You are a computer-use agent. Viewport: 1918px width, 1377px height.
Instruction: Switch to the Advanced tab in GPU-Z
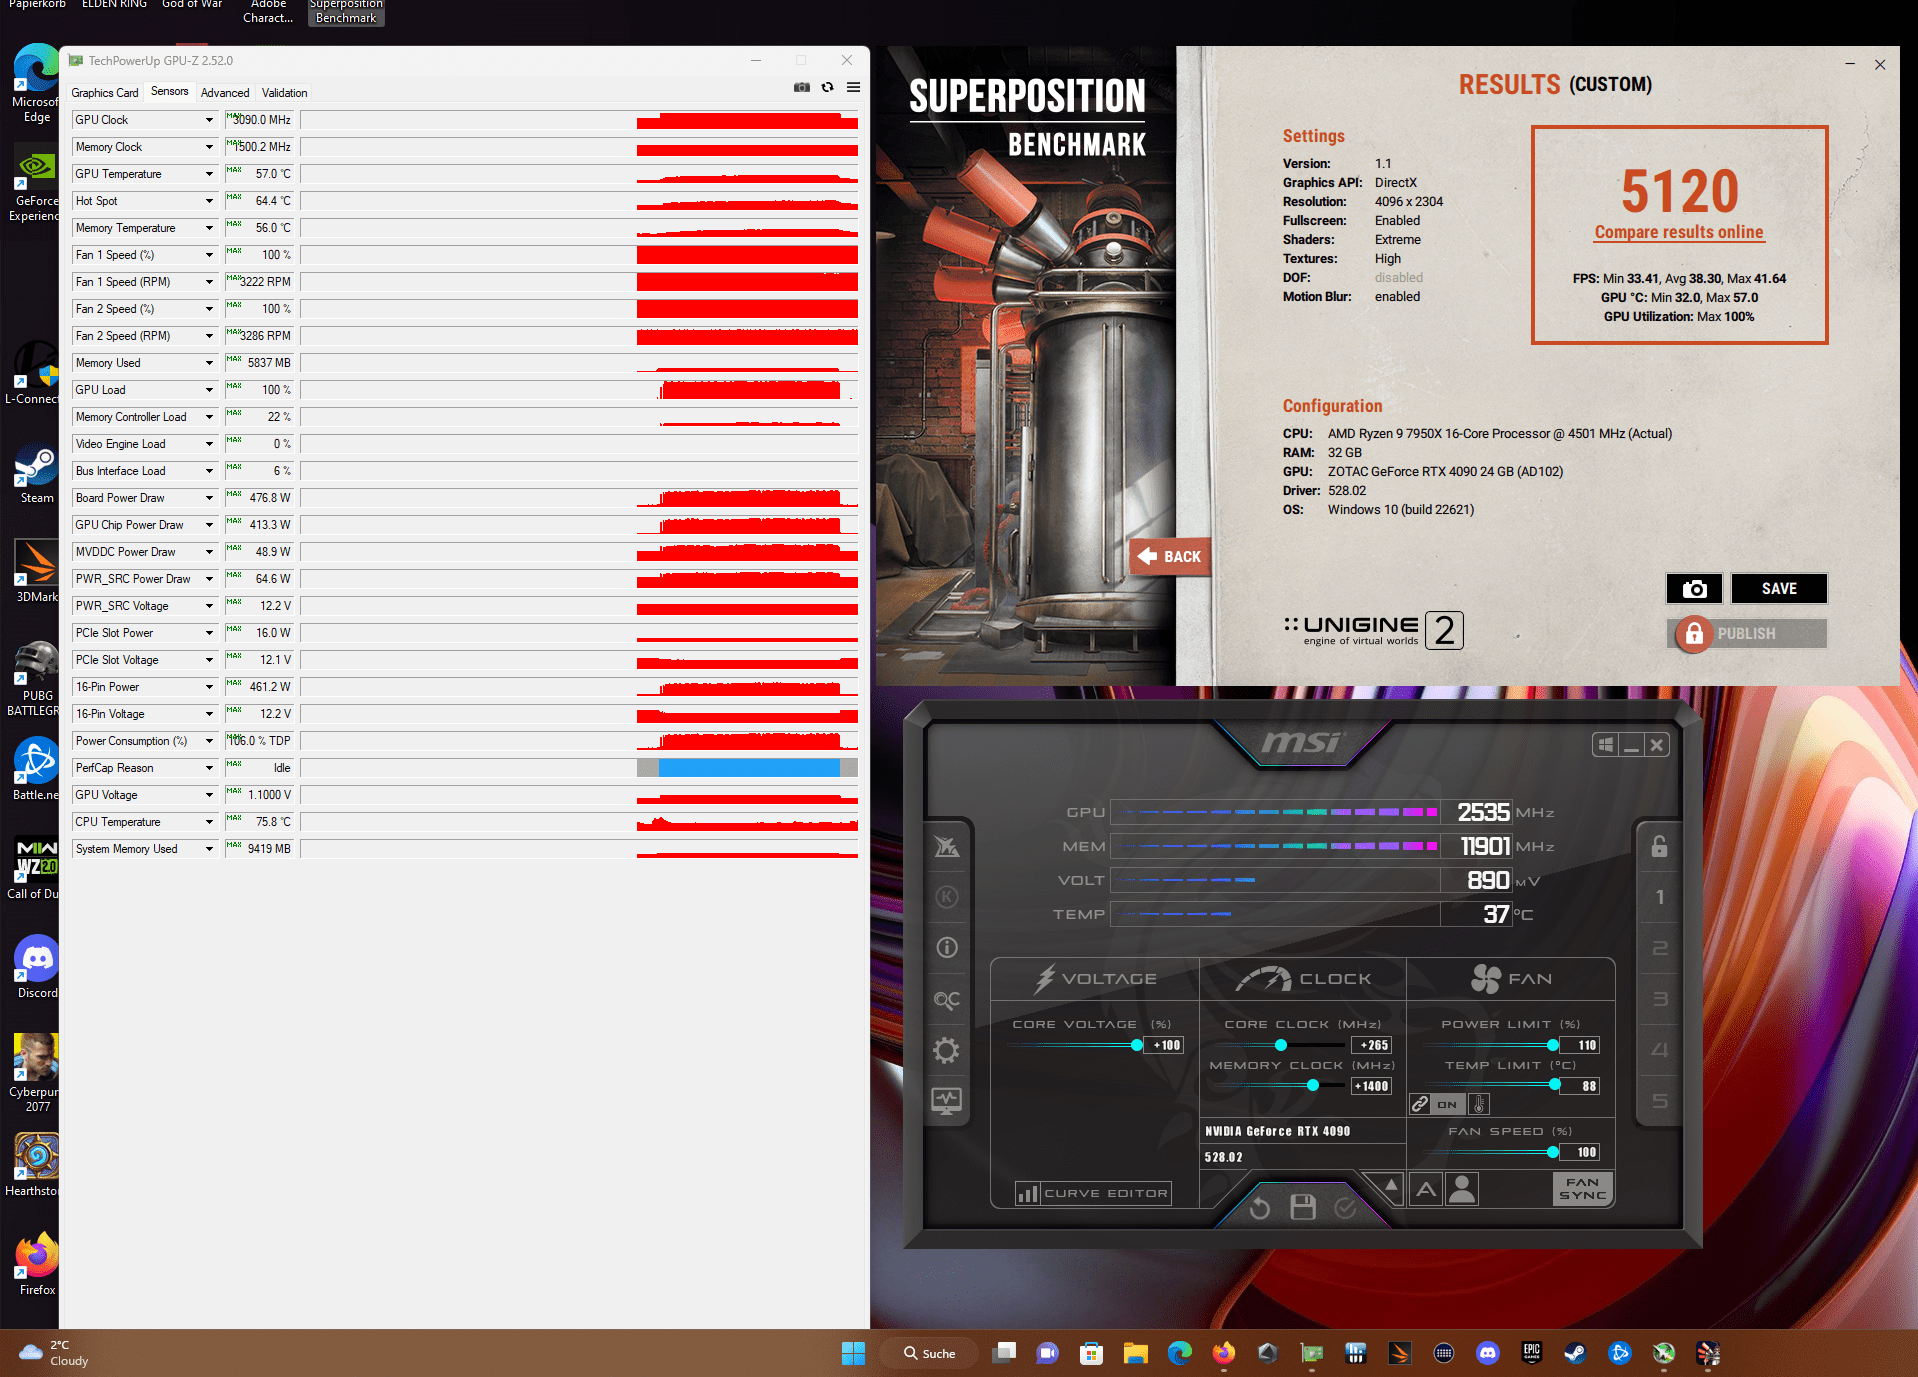225,93
